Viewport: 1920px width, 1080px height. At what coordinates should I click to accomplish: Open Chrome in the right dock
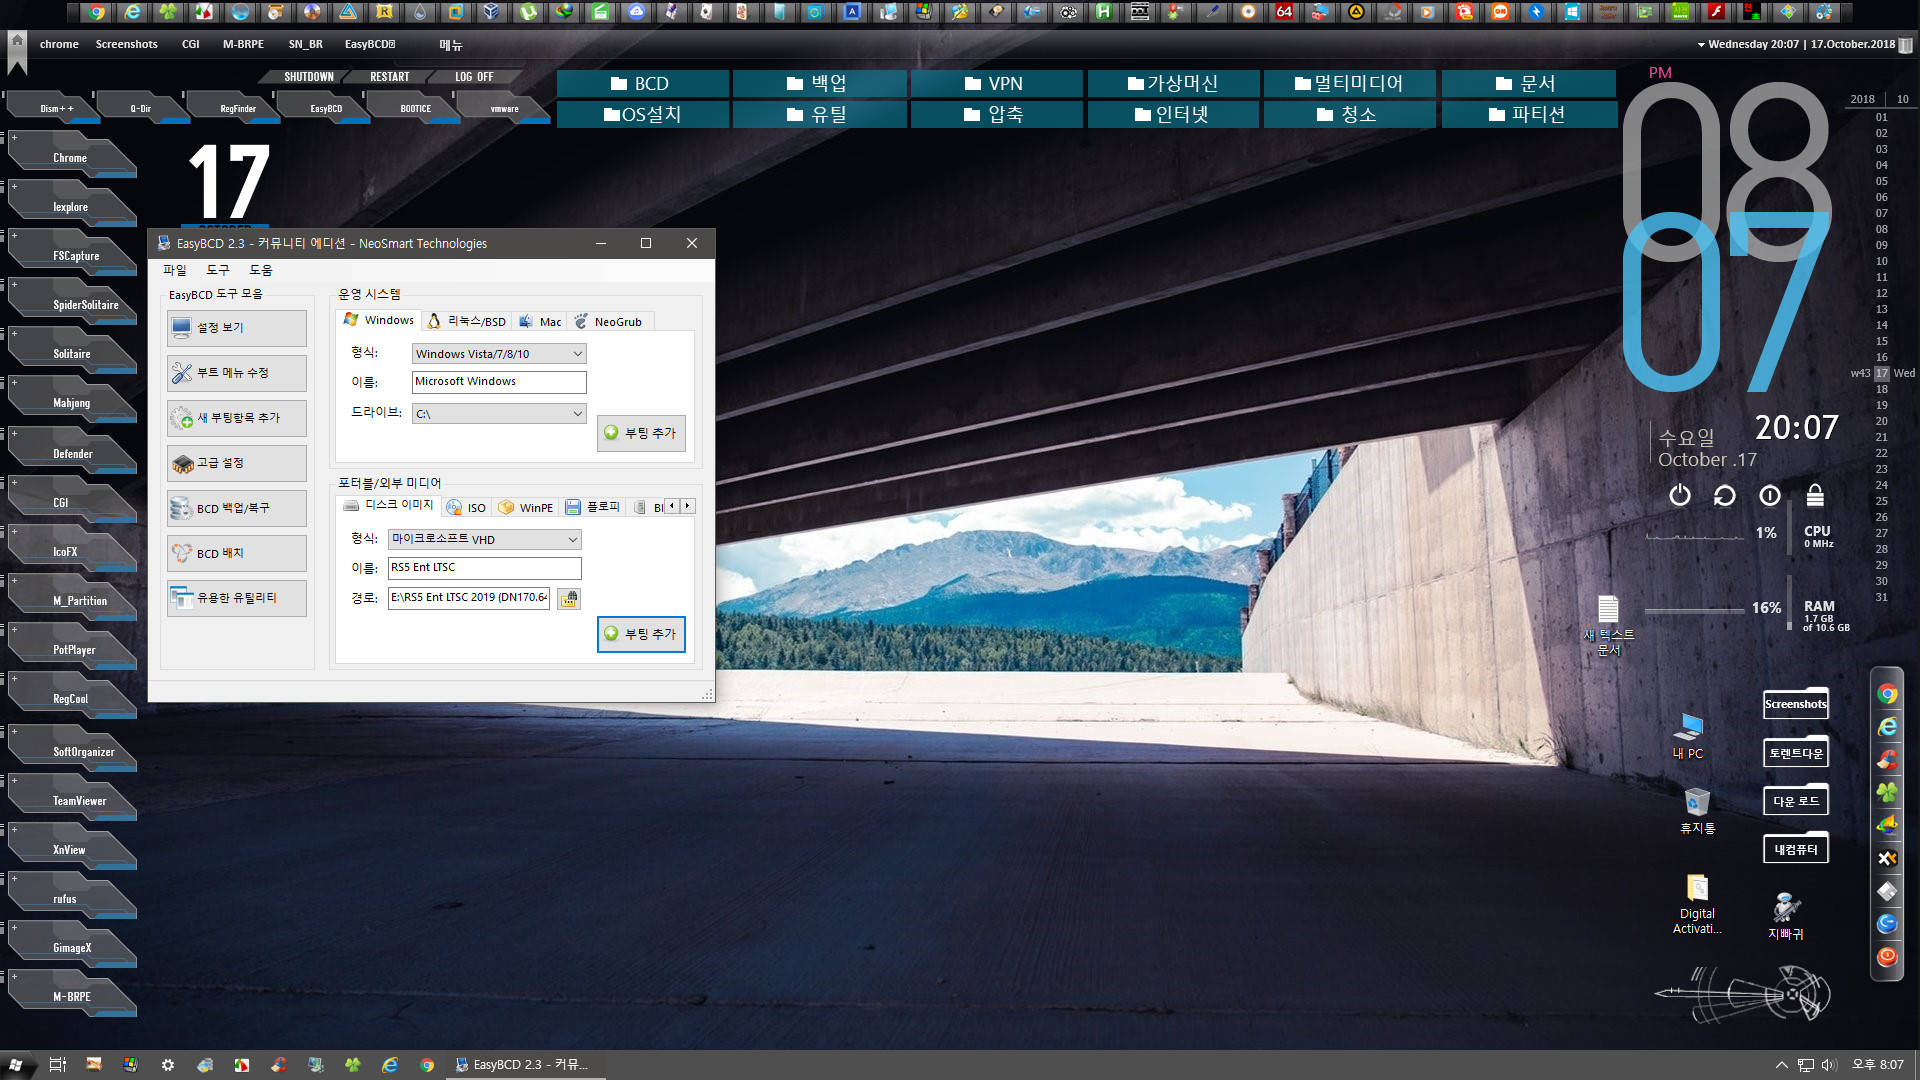(1887, 695)
